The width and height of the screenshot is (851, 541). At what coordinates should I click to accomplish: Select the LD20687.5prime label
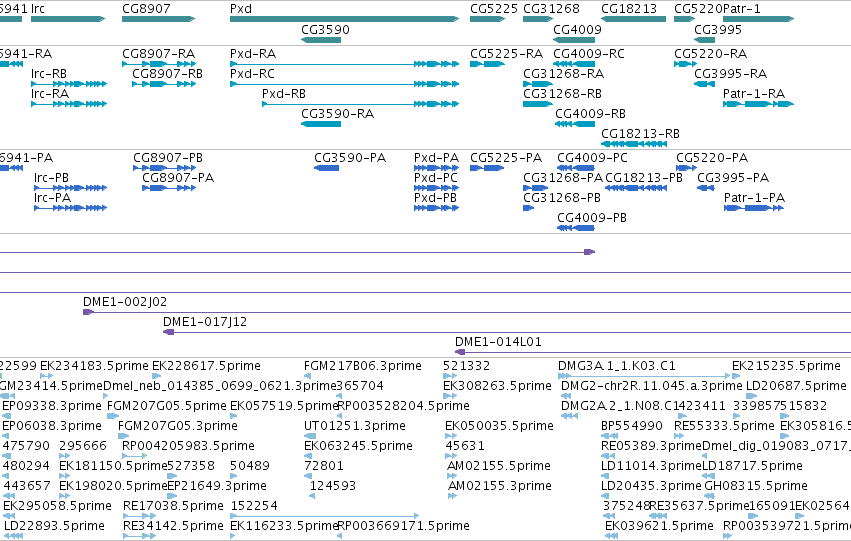pyautogui.click(x=797, y=386)
